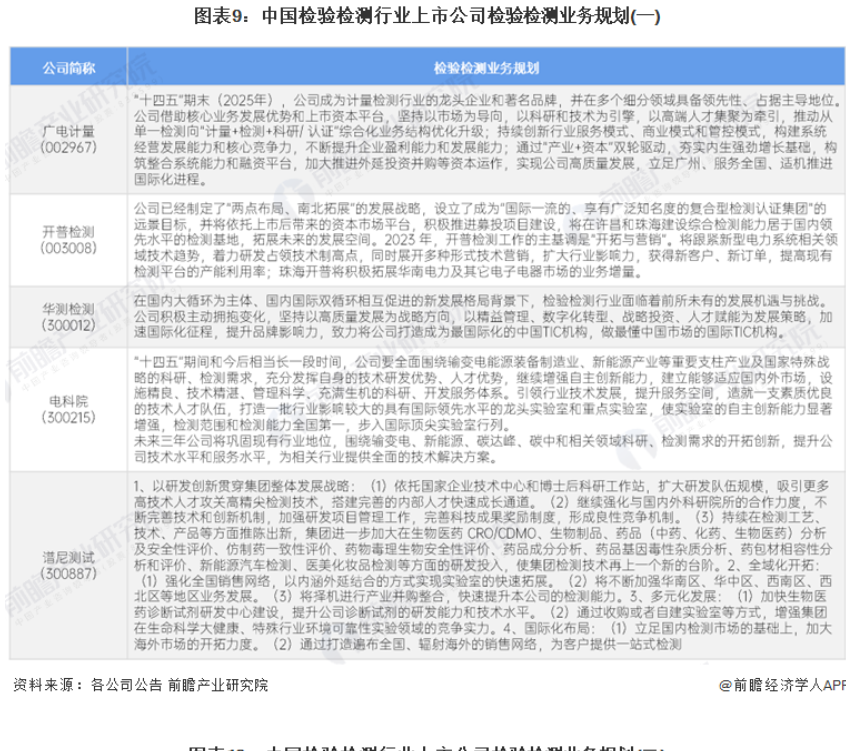Screen dimensions: 846x751
Task: Select the '开普检测 (003008)' company cell
Action: point(69,240)
